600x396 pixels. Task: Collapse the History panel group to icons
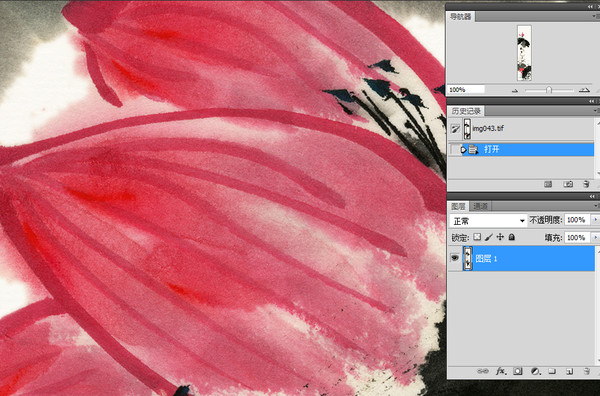[592, 101]
